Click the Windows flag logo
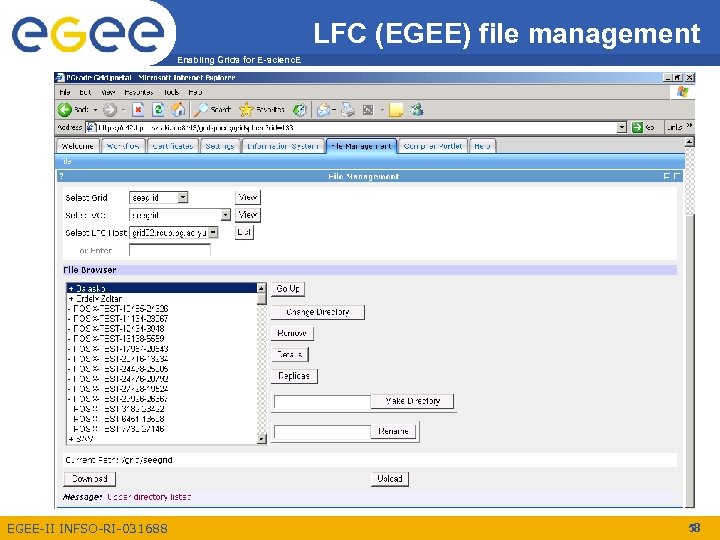This screenshot has width=720, height=540. tap(683, 92)
